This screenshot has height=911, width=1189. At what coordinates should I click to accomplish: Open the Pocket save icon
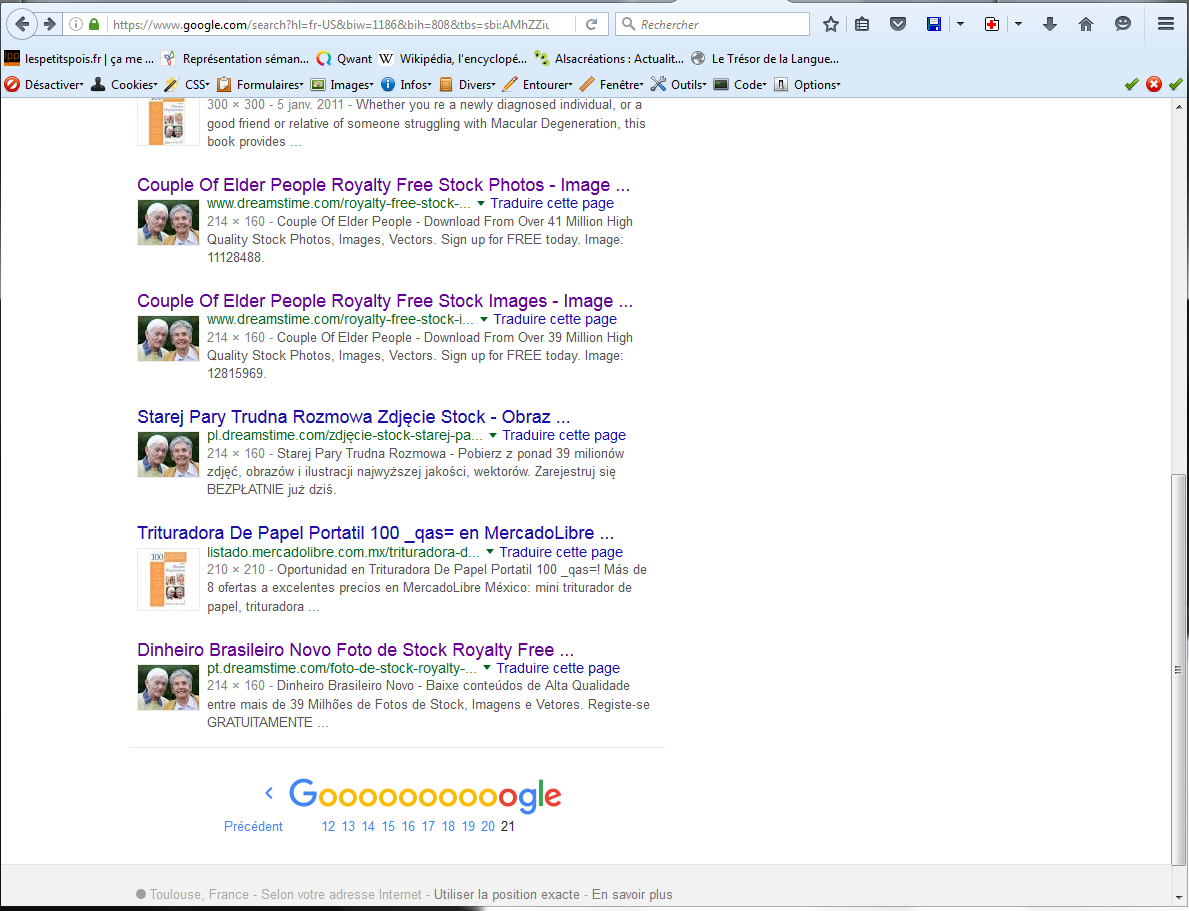pos(898,24)
